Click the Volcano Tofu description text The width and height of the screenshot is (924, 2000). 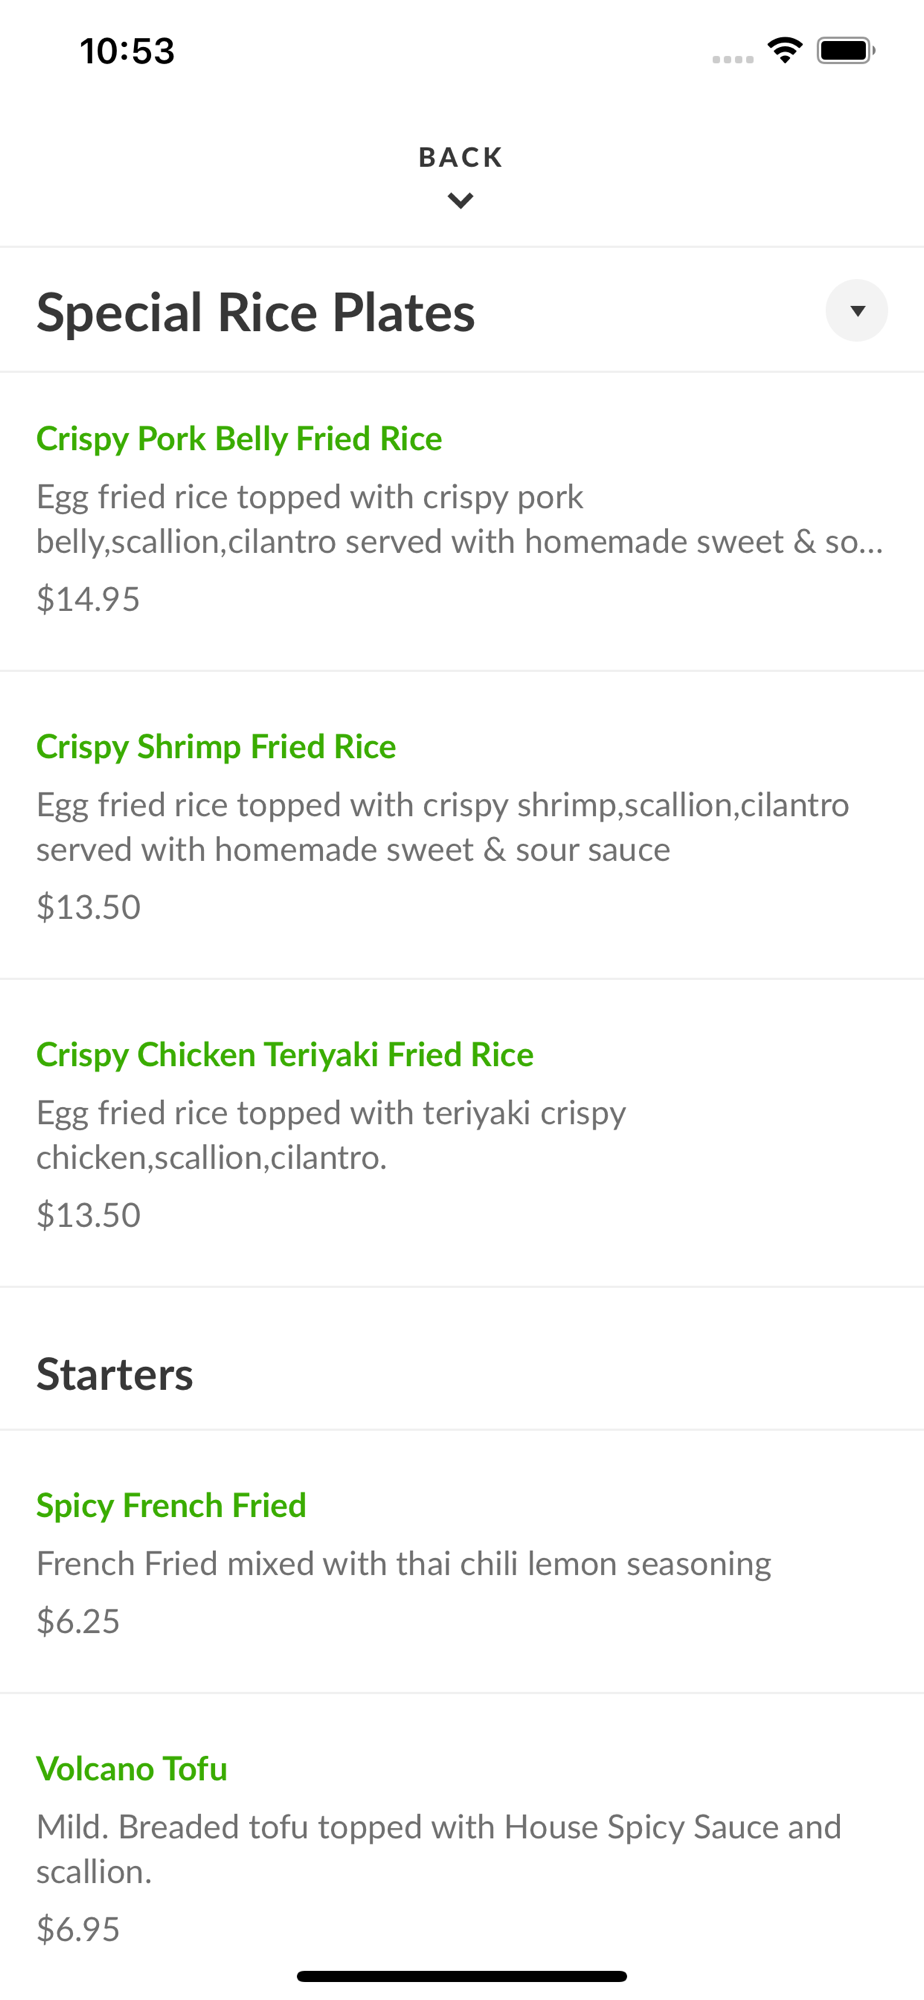438,1849
